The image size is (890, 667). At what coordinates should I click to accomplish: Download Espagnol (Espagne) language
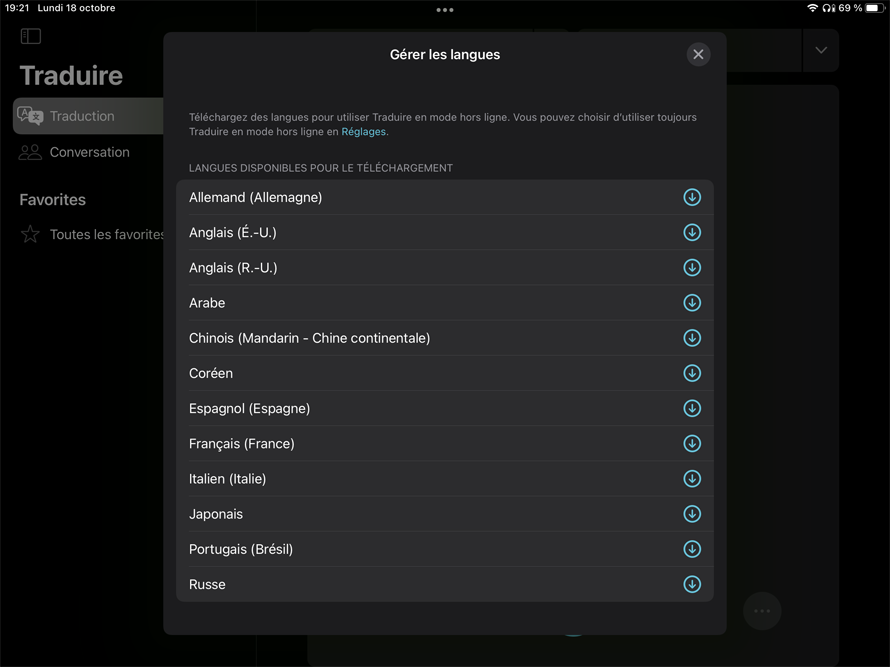(691, 408)
